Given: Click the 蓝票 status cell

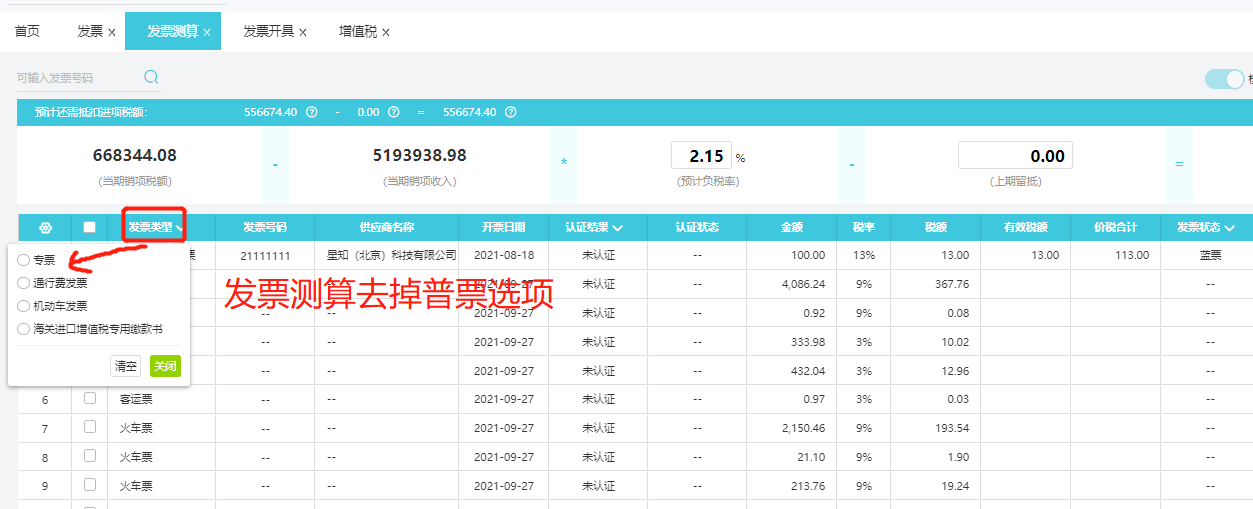Looking at the screenshot, I should tap(1210, 255).
